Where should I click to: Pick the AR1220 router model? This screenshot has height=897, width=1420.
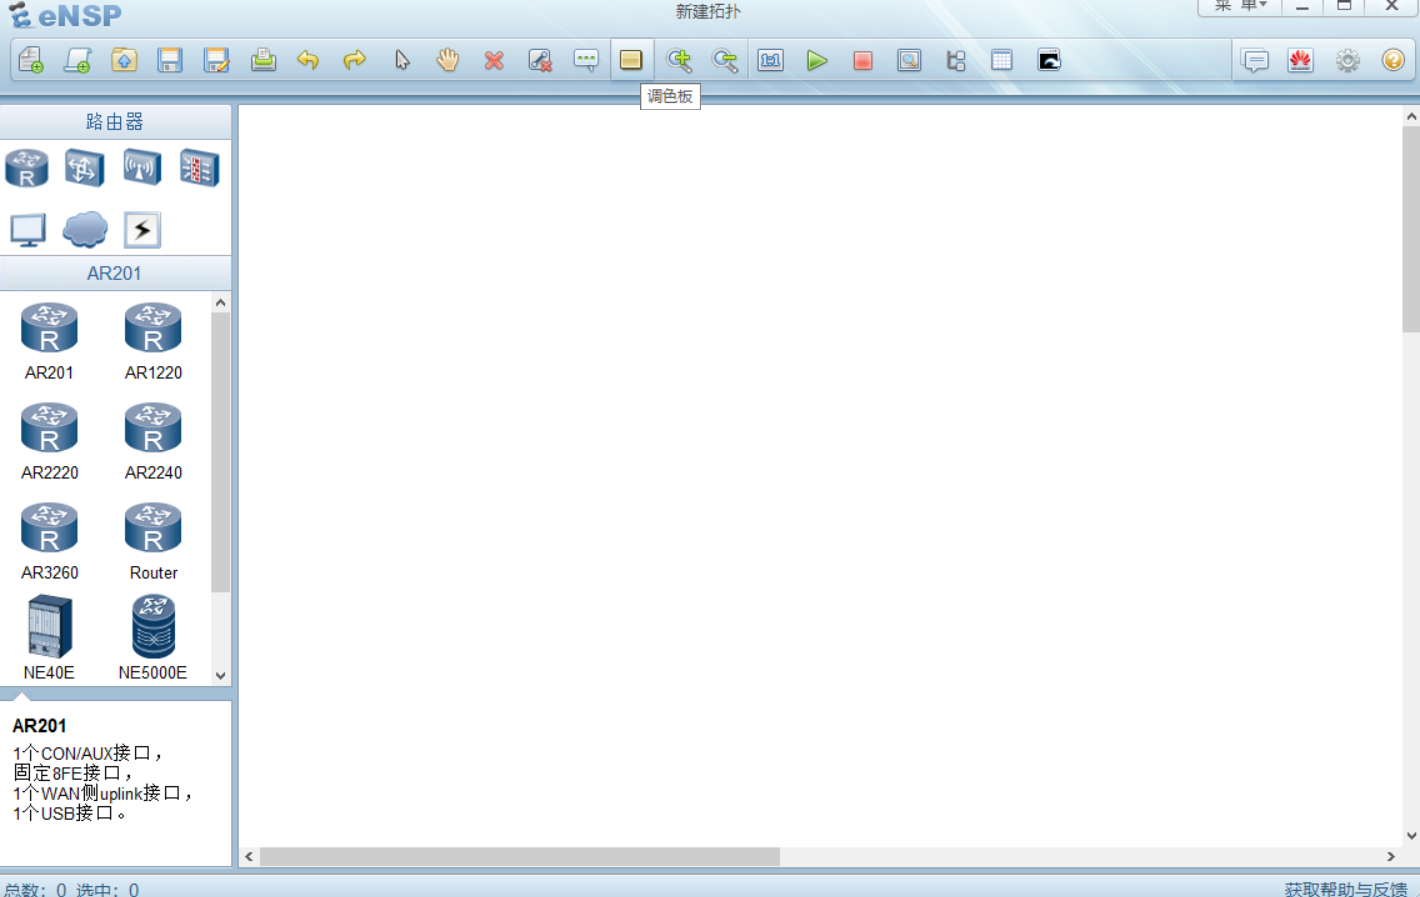tap(153, 342)
